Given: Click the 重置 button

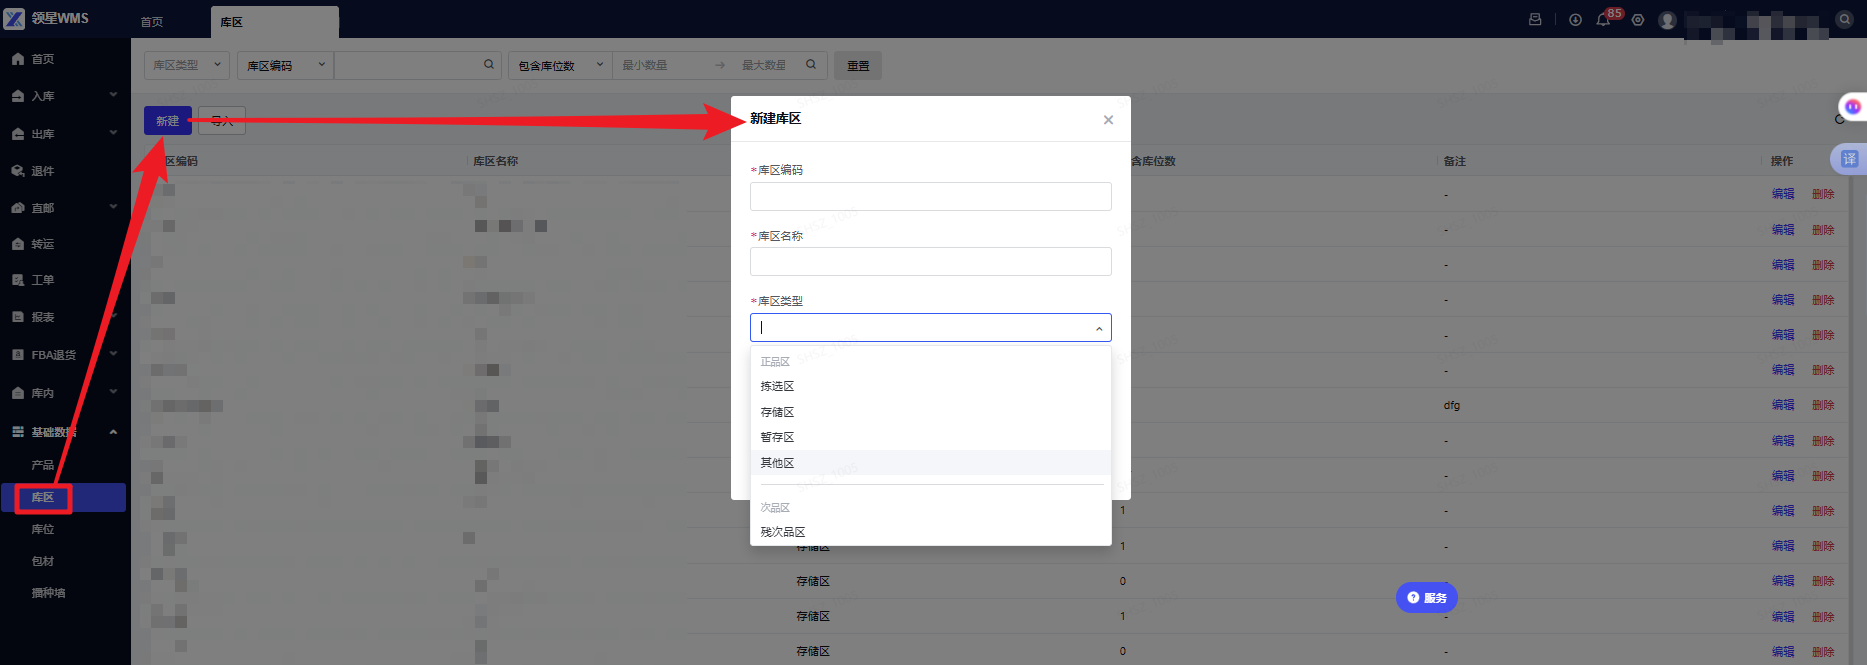Looking at the screenshot, I should pyautogui.click(x=858, y=66).
